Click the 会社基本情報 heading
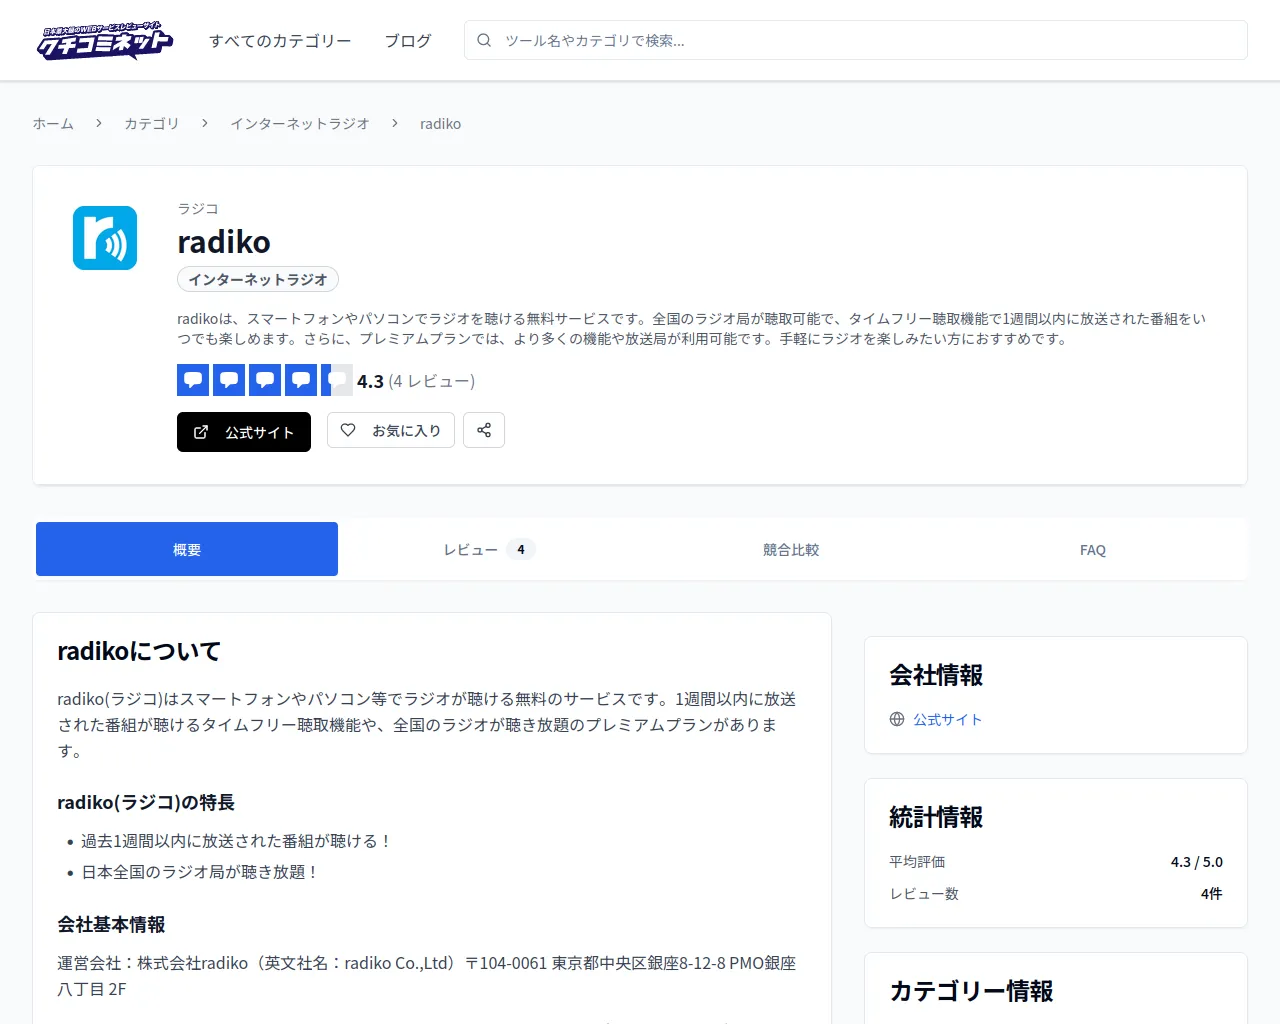The image size is (1280, 1024). (111, 924)
